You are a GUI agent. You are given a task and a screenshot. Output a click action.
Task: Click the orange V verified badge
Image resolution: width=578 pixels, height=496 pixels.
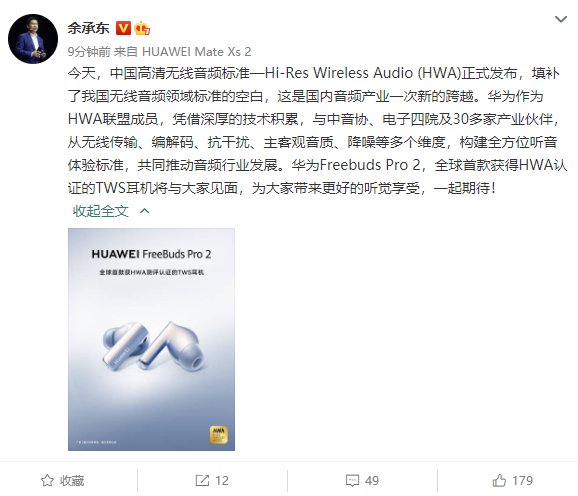[123, 28]
